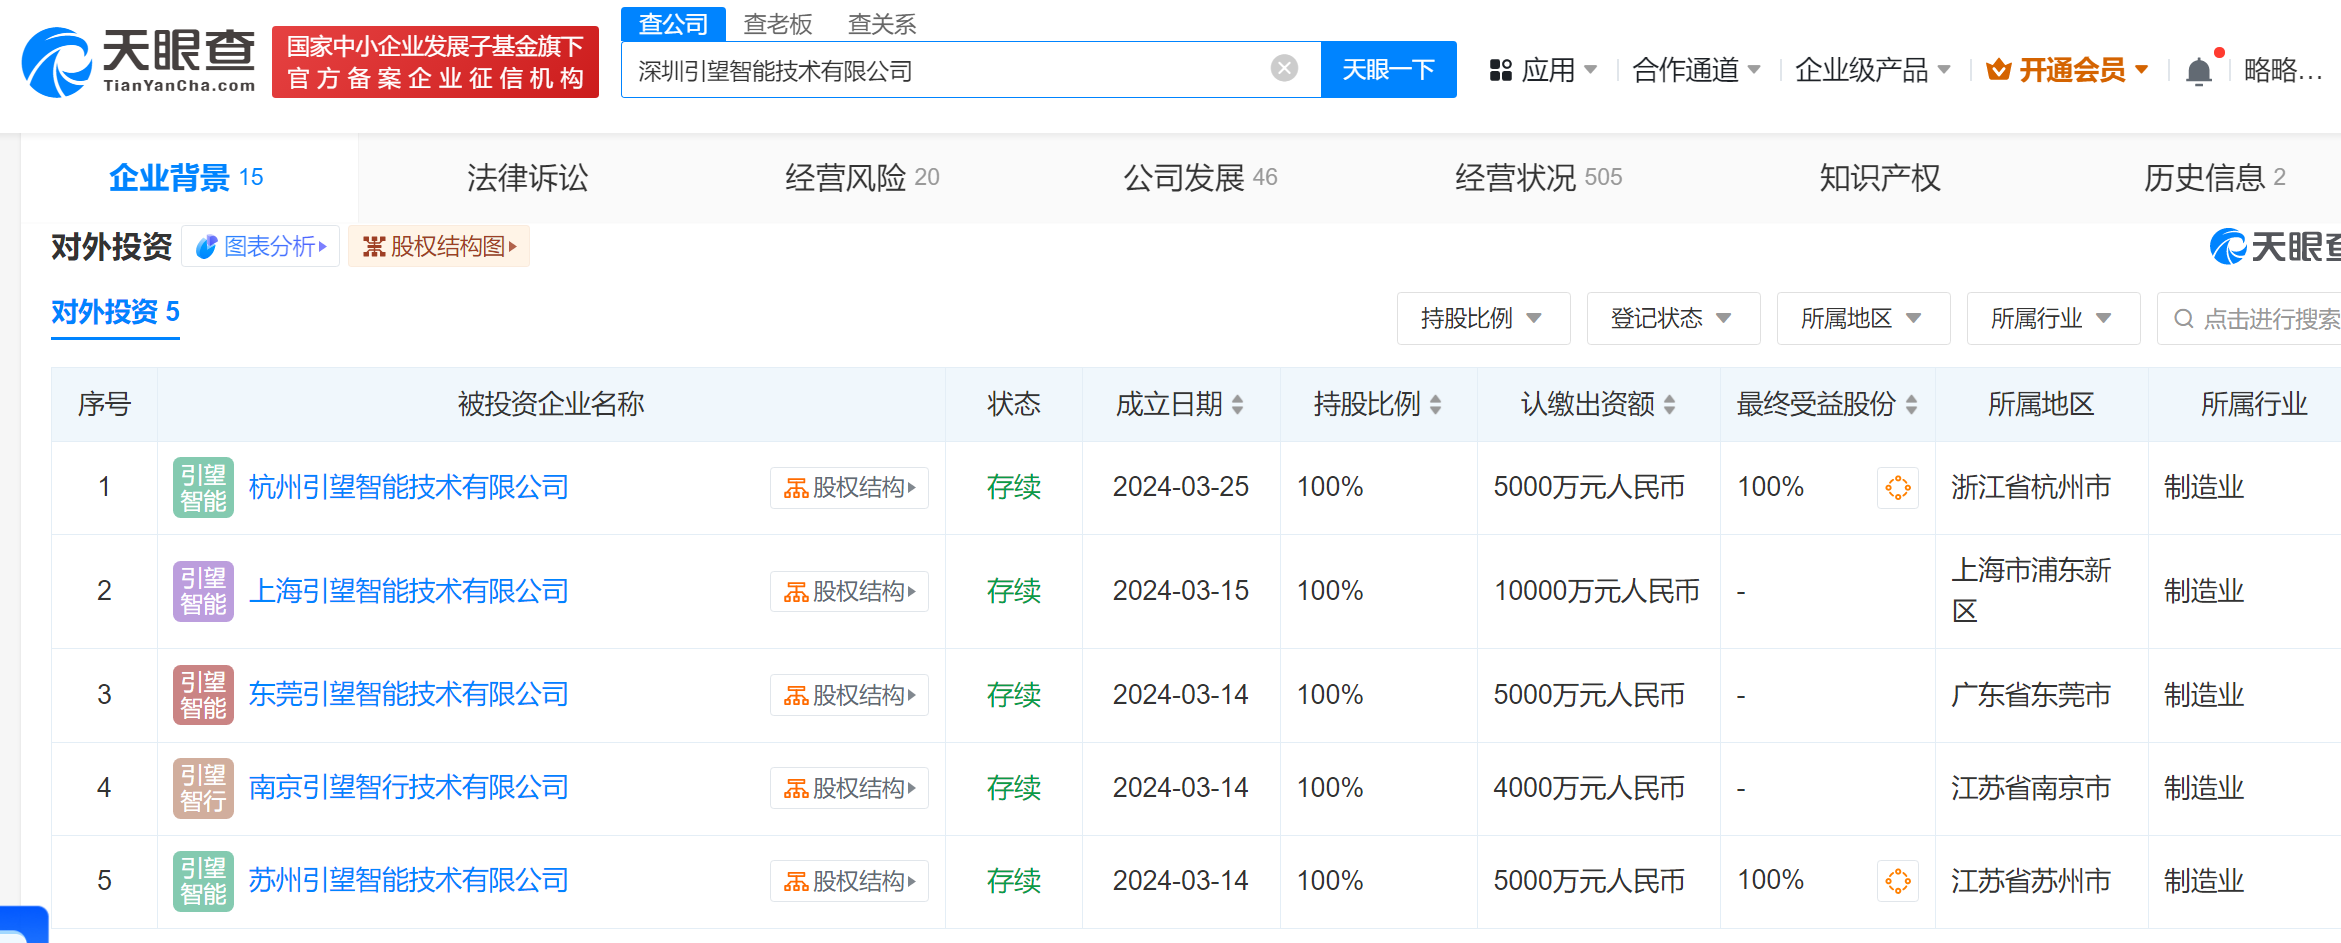Open the 所属行业 filter dropdown
Screen dimensions: 2341x943
coord(2052,319)
